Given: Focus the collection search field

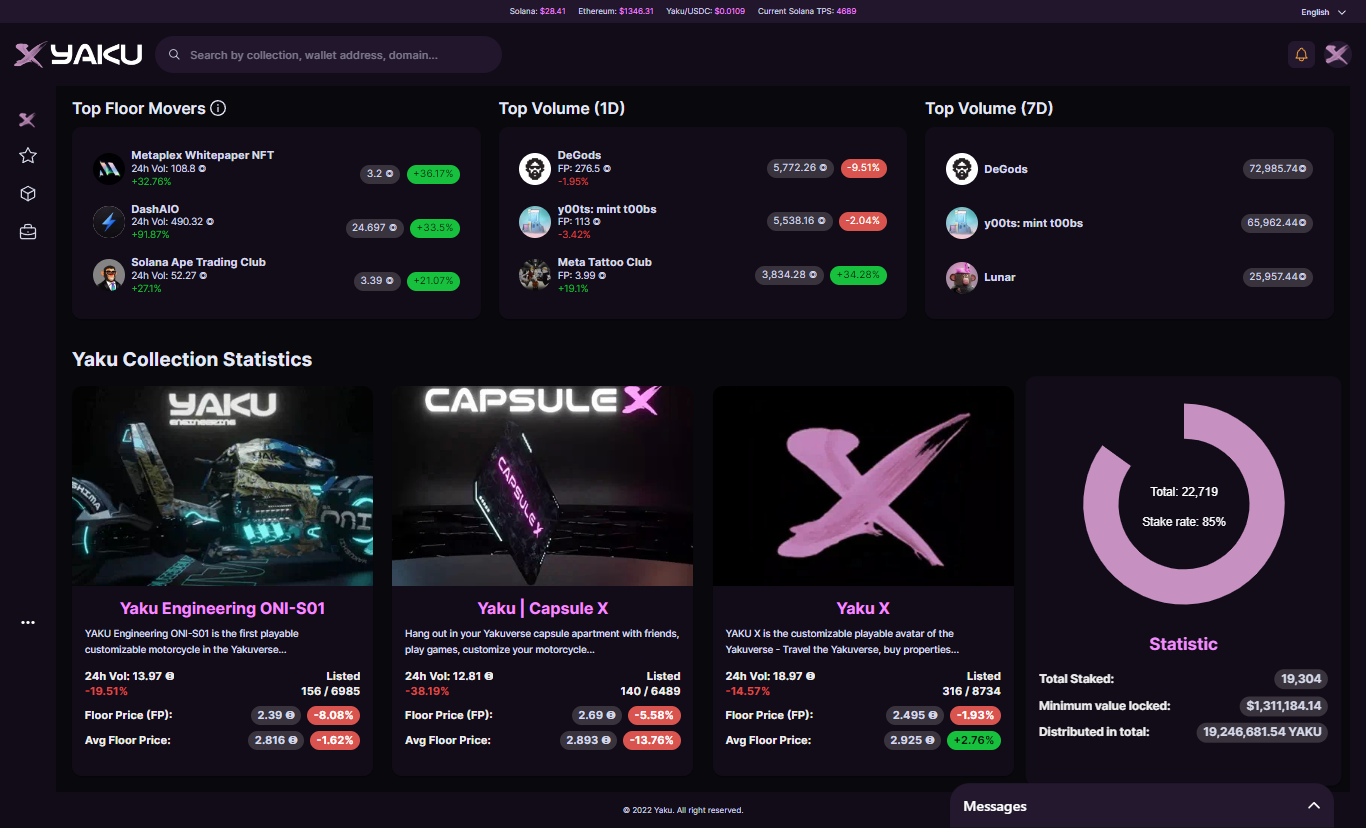Looking at the screenshot, I should coord(328,55).
